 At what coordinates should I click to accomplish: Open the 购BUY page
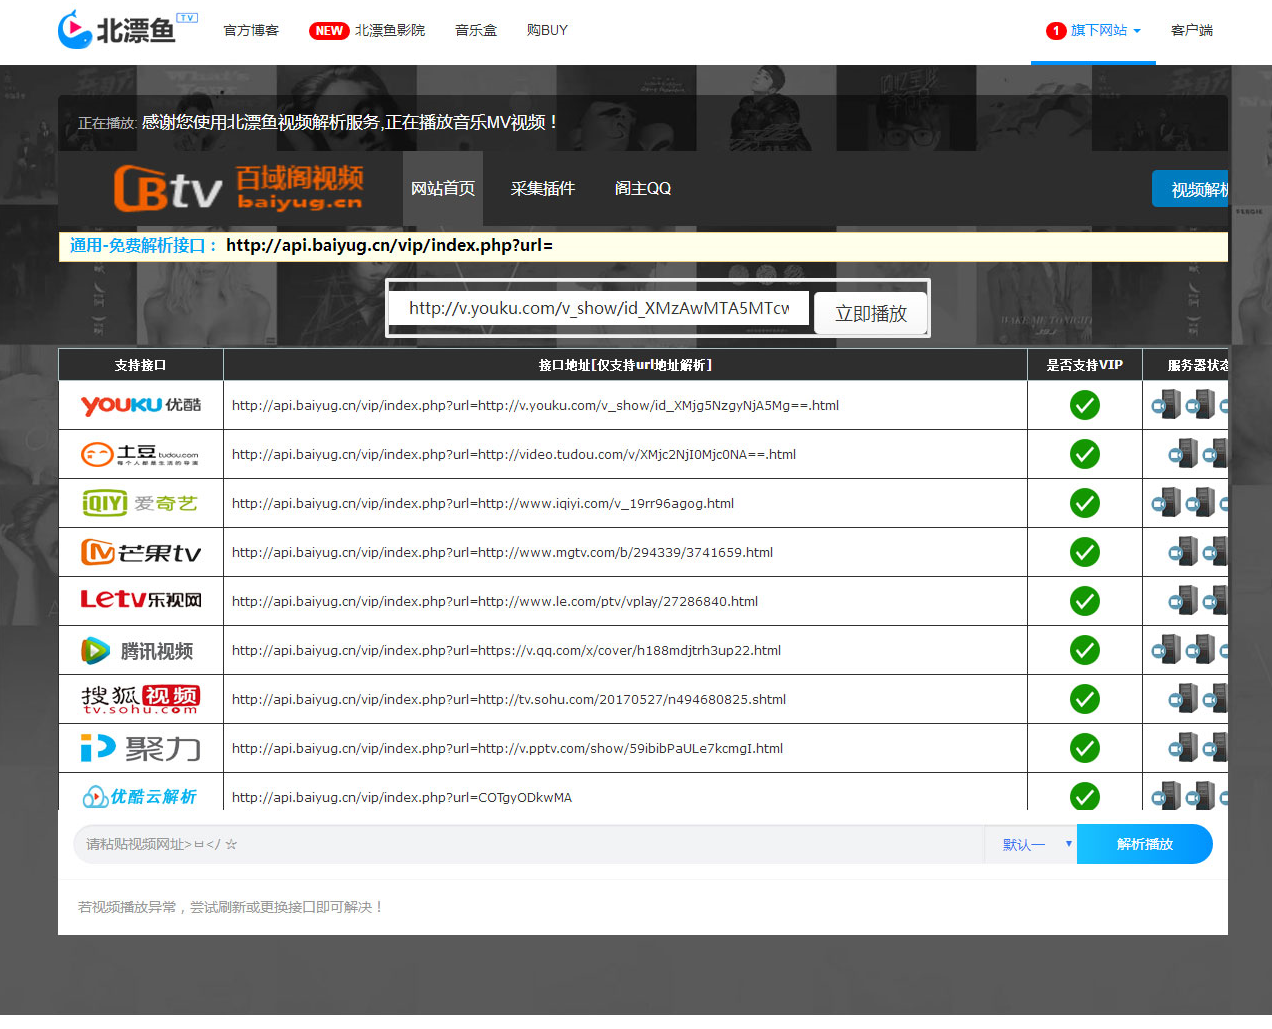pyautogui.click(x=547, y=30)
